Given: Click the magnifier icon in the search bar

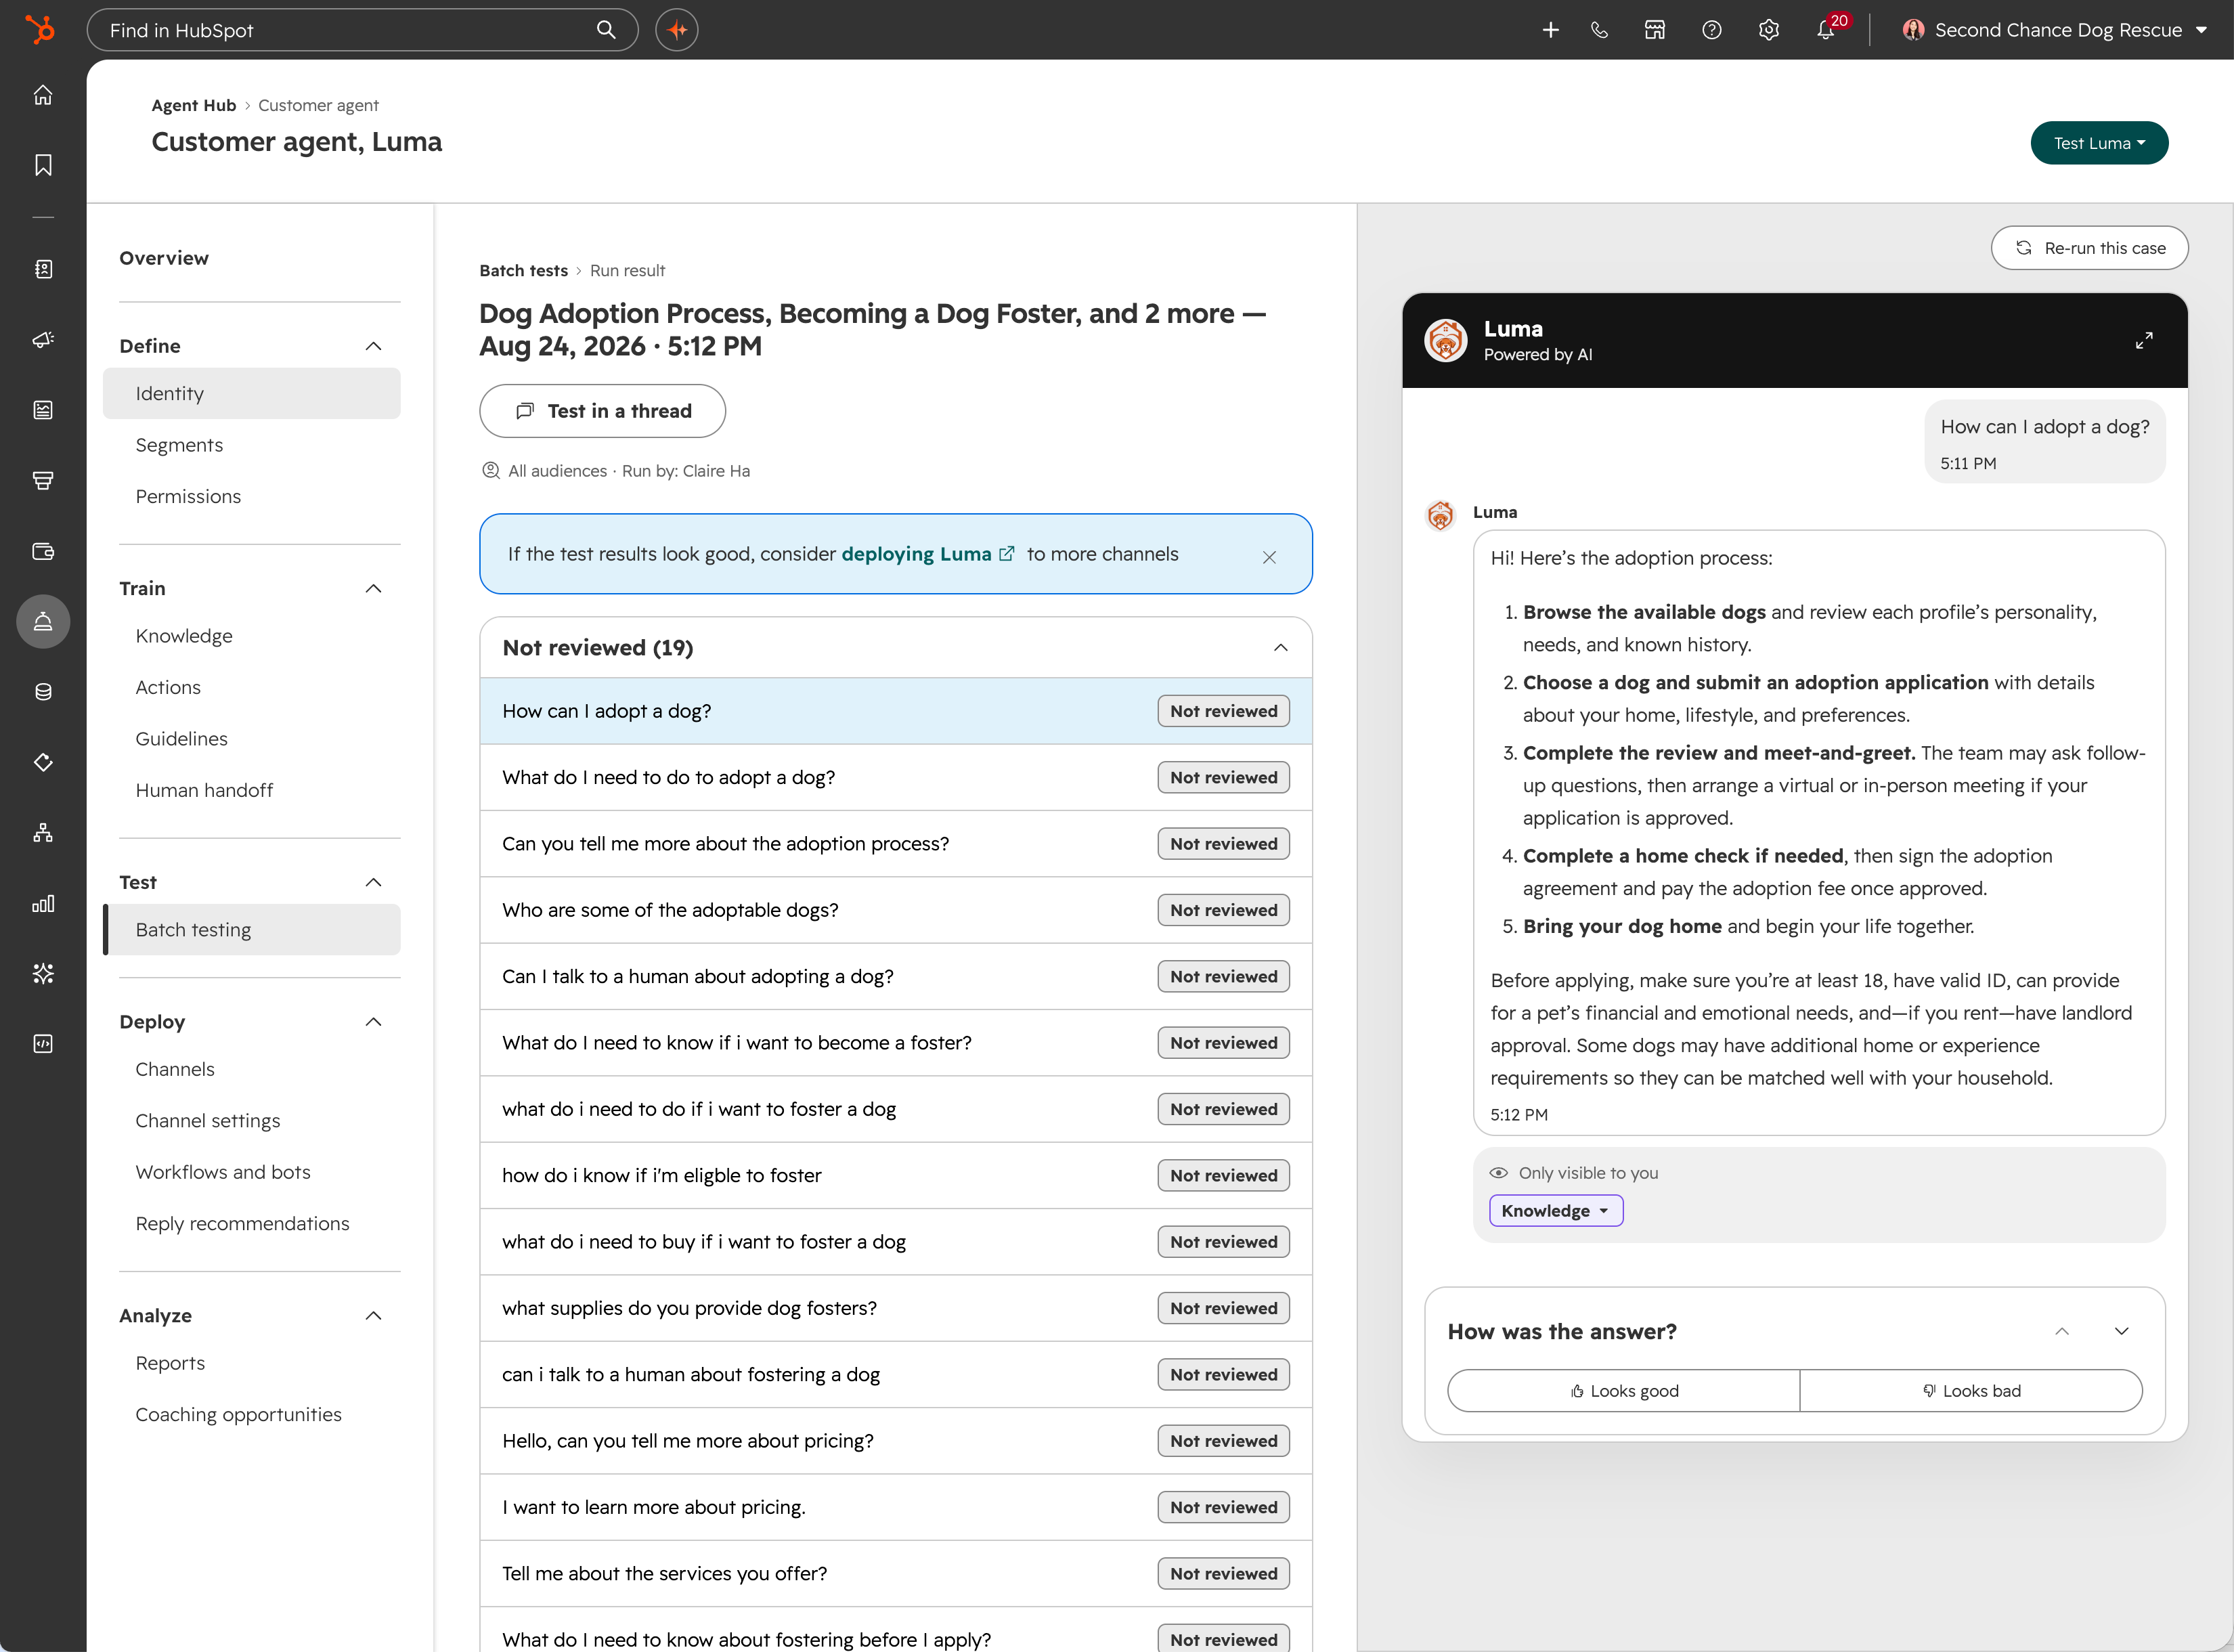Looking at the screenshot, I should click(606, 30).
